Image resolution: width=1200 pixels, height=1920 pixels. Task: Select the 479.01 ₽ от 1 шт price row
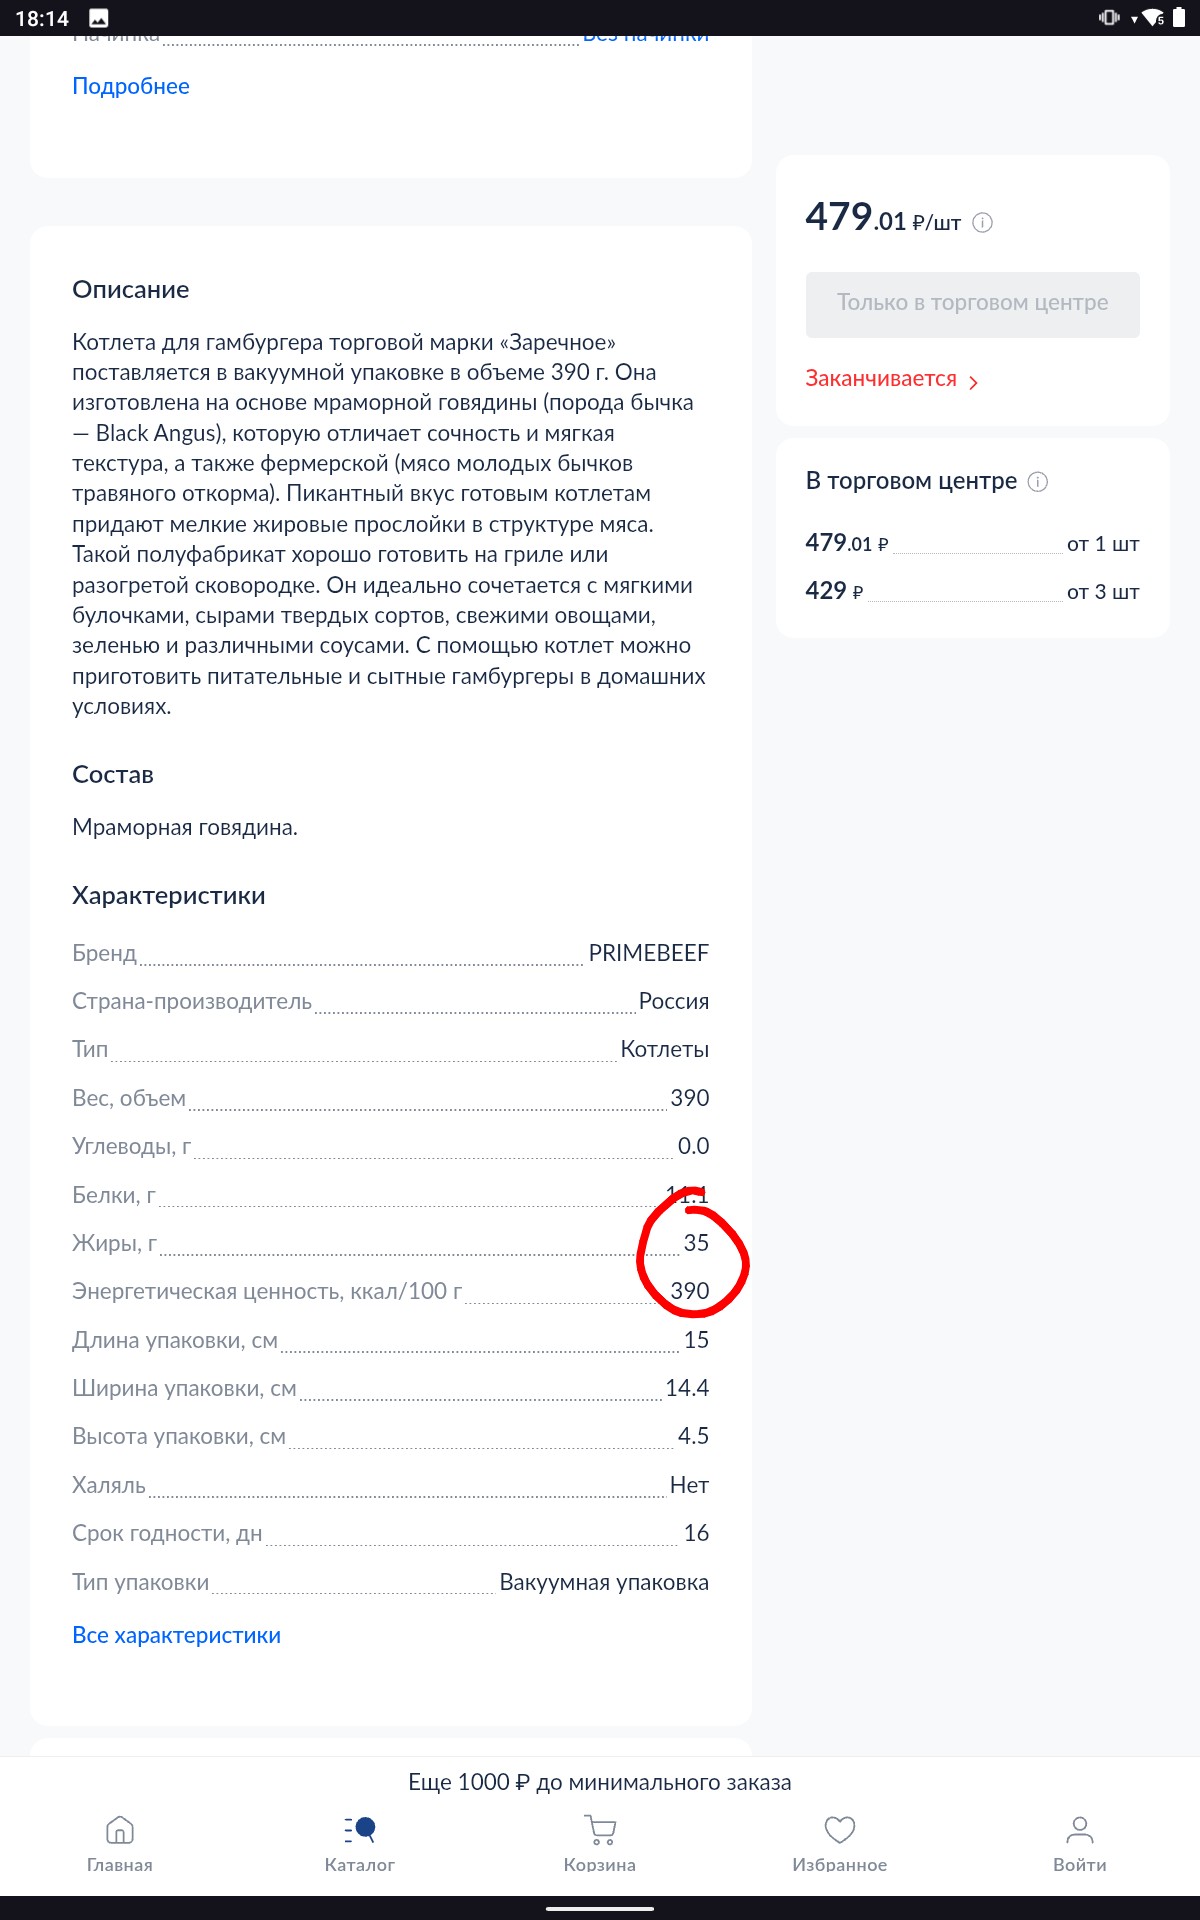pyautogui.click(x=973, y=543)
